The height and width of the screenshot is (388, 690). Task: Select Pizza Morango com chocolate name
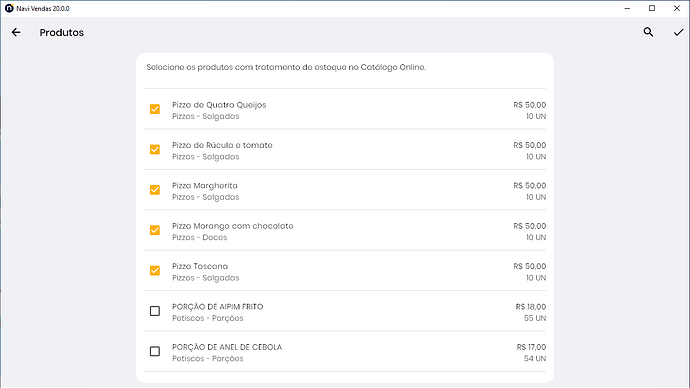(232, 226)
